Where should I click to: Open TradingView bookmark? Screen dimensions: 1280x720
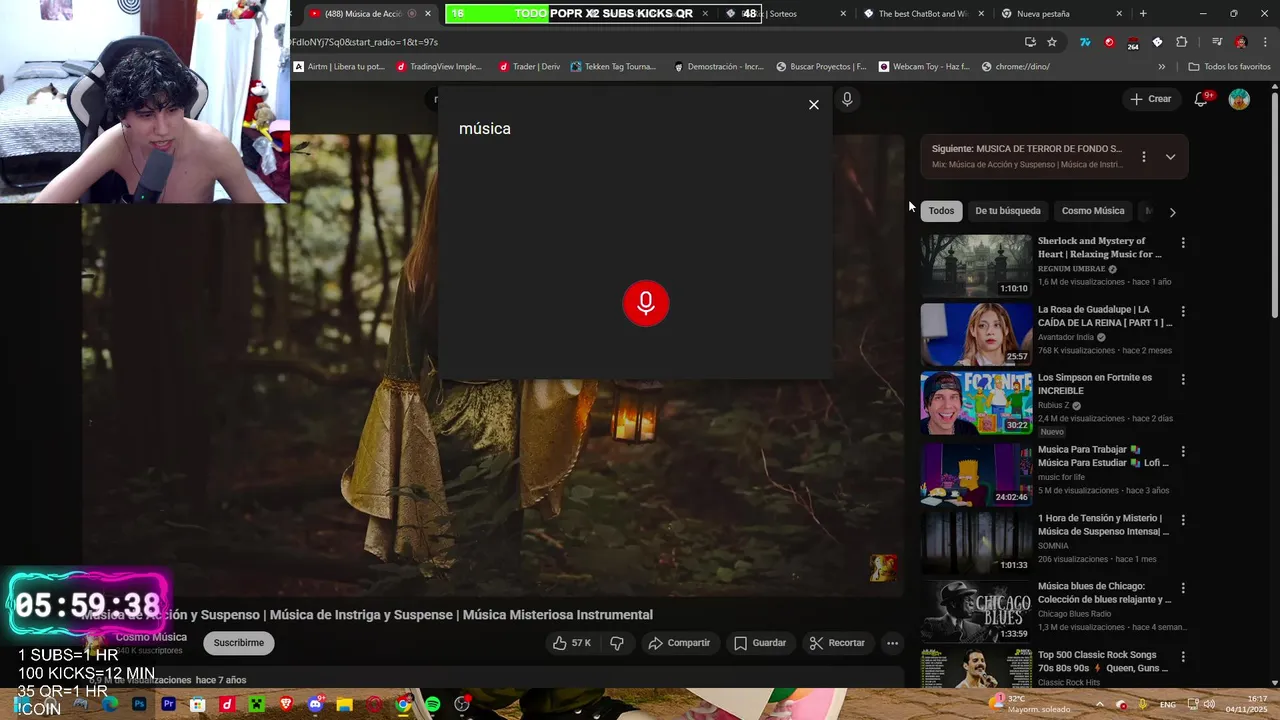[x=439, y=67]
